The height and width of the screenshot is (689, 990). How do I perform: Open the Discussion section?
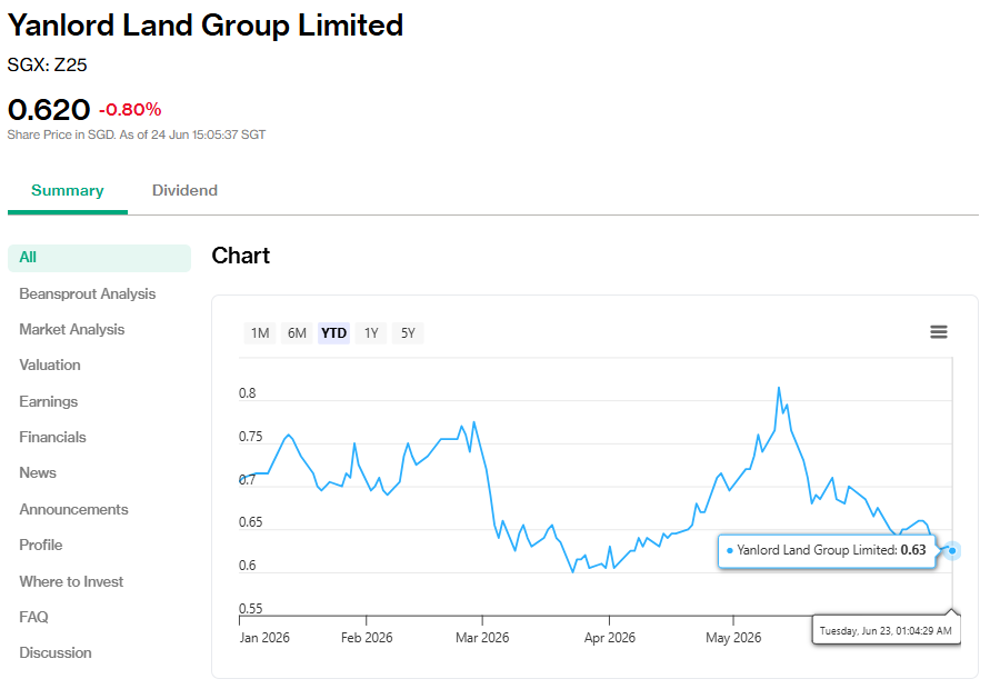coord(56,653)
